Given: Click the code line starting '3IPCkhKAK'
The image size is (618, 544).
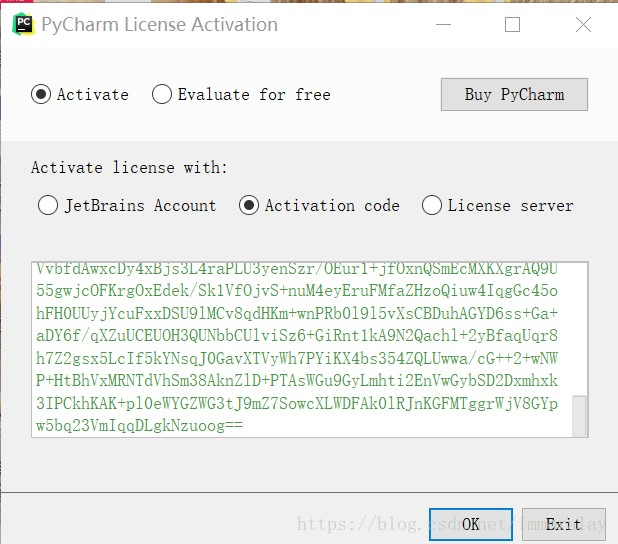Looking at the screenshot, I should pos(297,403).
